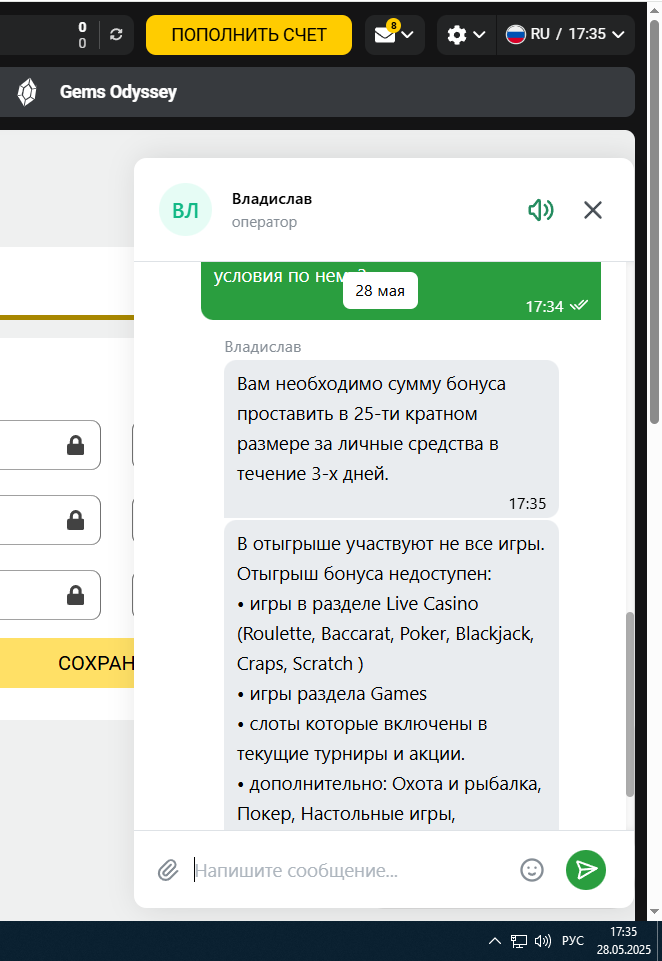
Task: Click the СОХРАН save button
Action: pyautogui.click(x=67, y=663)
